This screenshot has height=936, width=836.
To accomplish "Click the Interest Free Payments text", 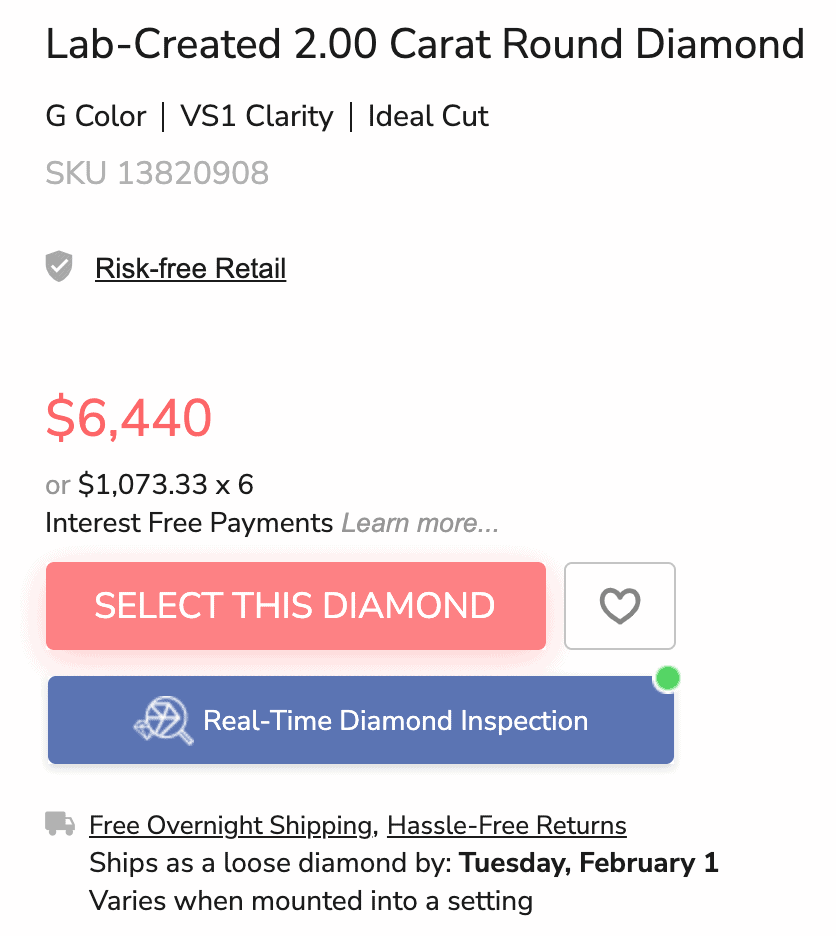I will coord(189,523).
